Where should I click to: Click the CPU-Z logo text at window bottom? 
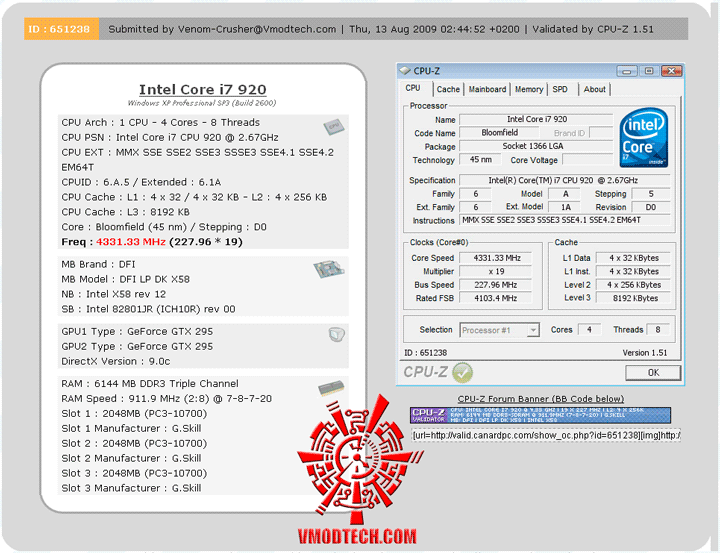(x=425, y=372)
